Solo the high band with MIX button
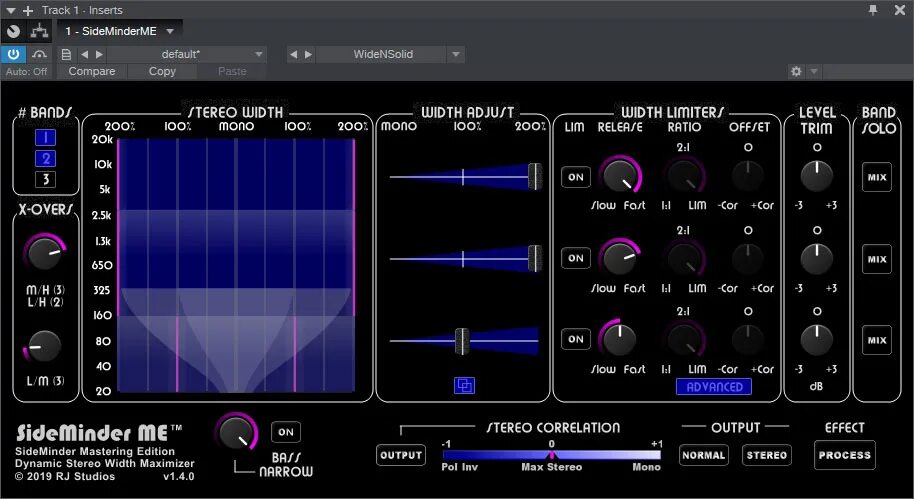 pyautogui.click(x=877, y=177)
